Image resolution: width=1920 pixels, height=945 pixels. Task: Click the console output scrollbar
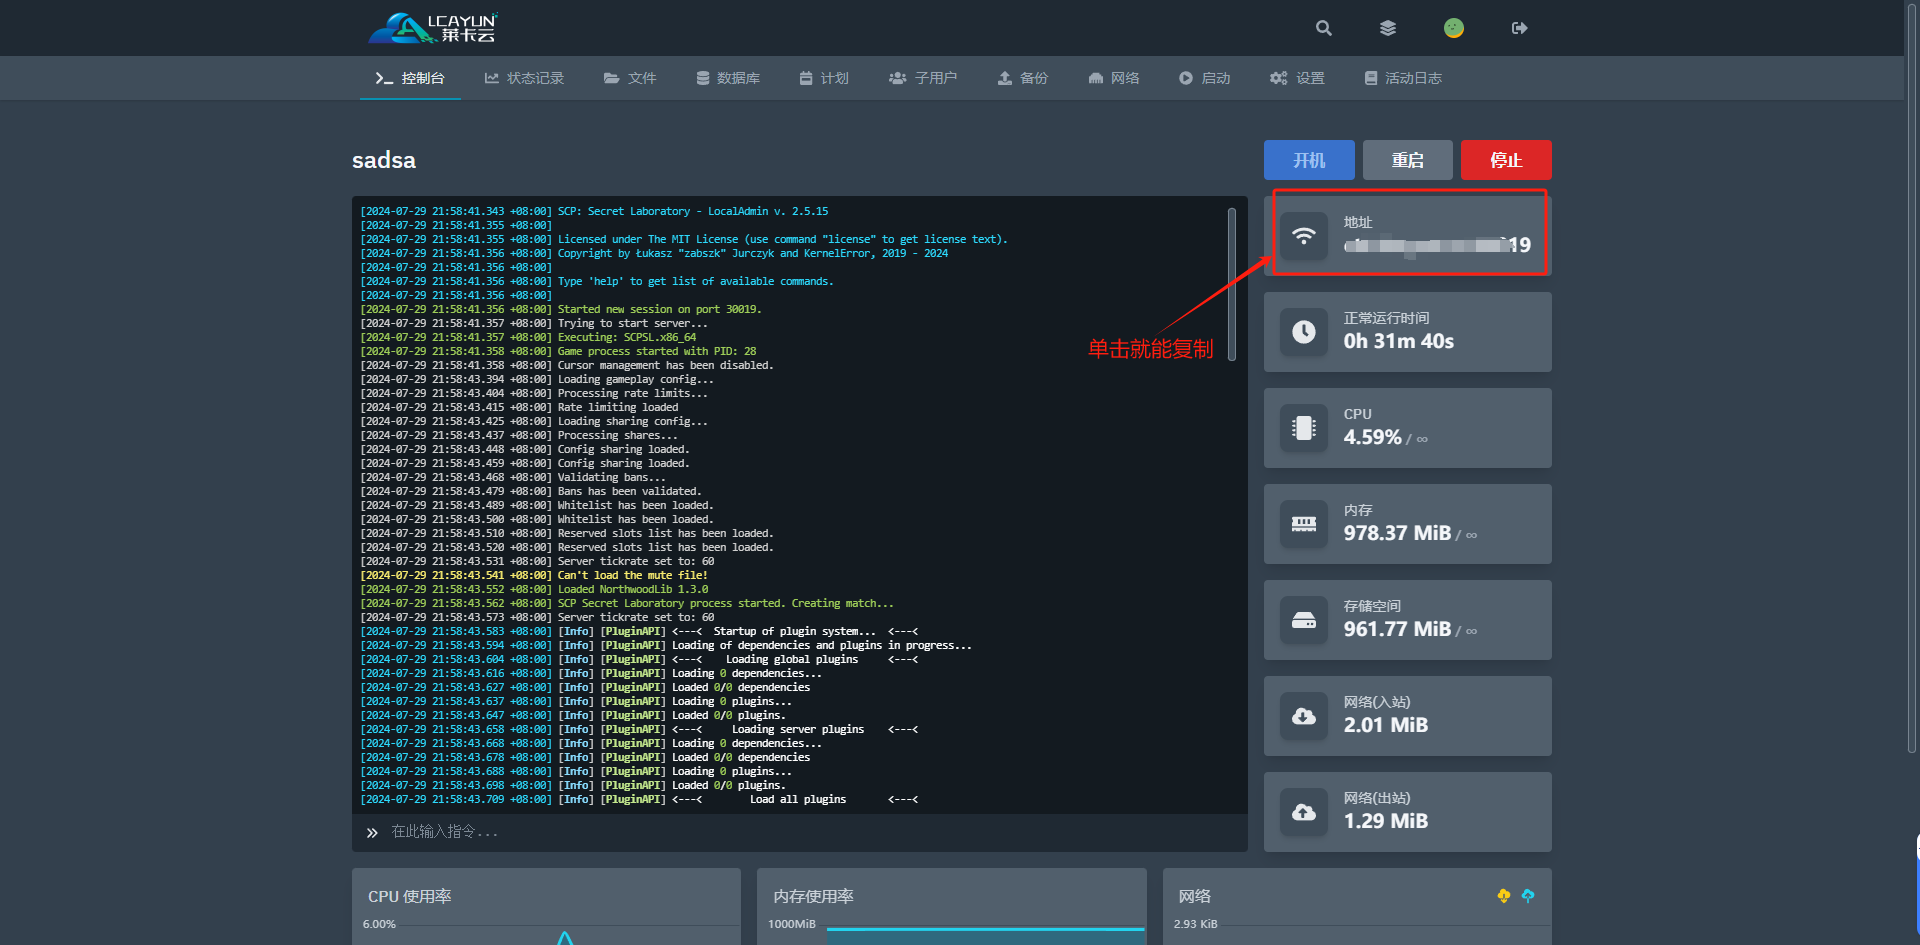click(1232, 284)
